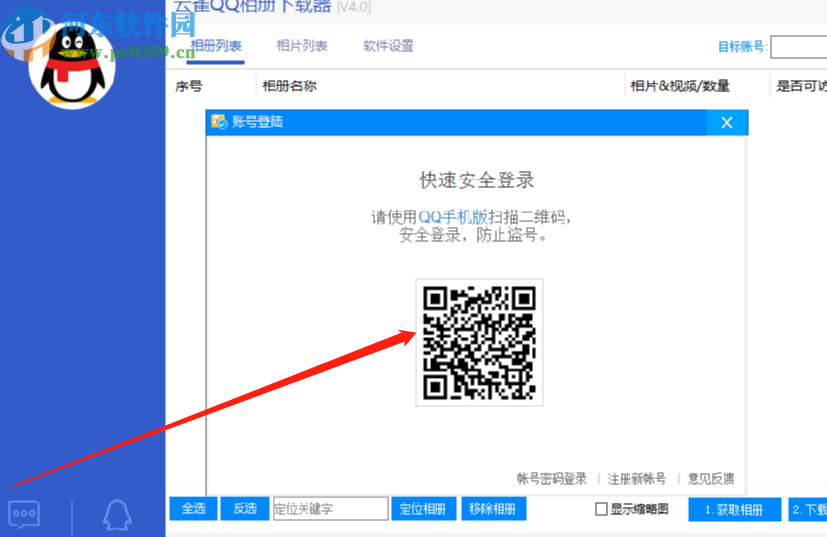Click the QQ bell icon in sidebar
The height and width of the screenshot is (537, 827).
[x=117, y=515]
